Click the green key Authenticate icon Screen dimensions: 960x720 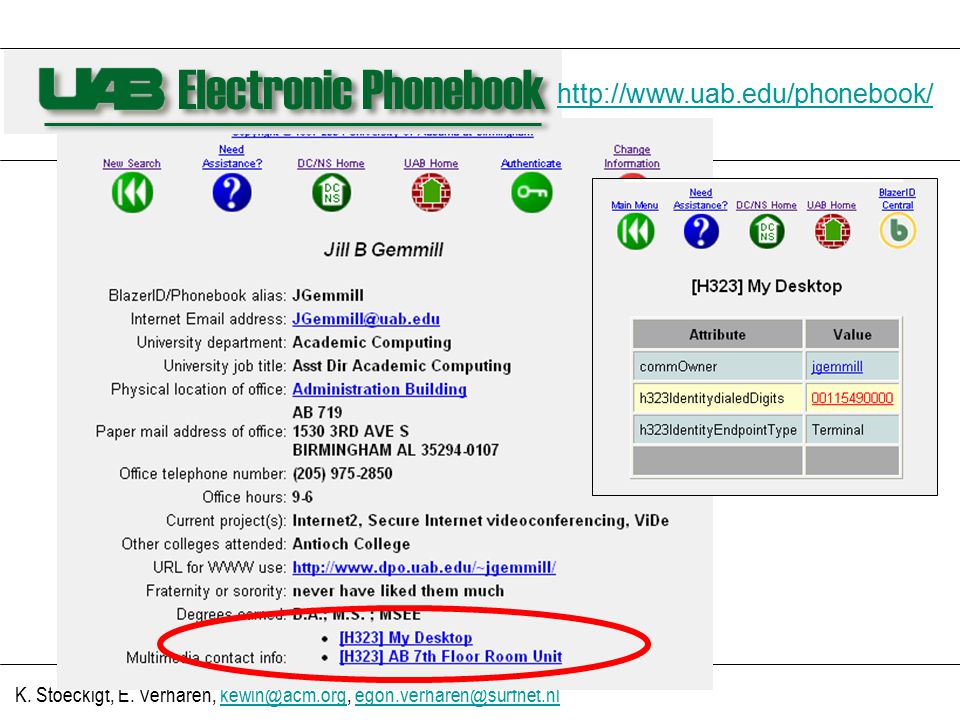531,192
